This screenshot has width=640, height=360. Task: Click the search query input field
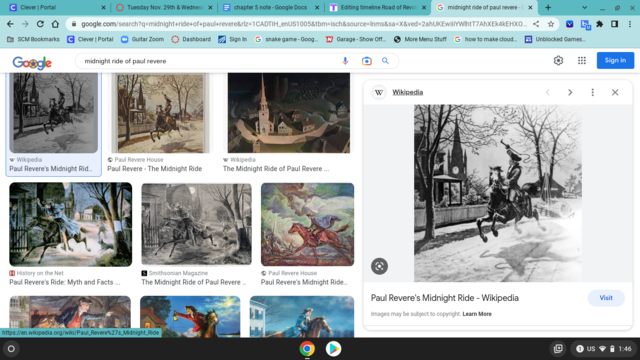click(208, 61)
